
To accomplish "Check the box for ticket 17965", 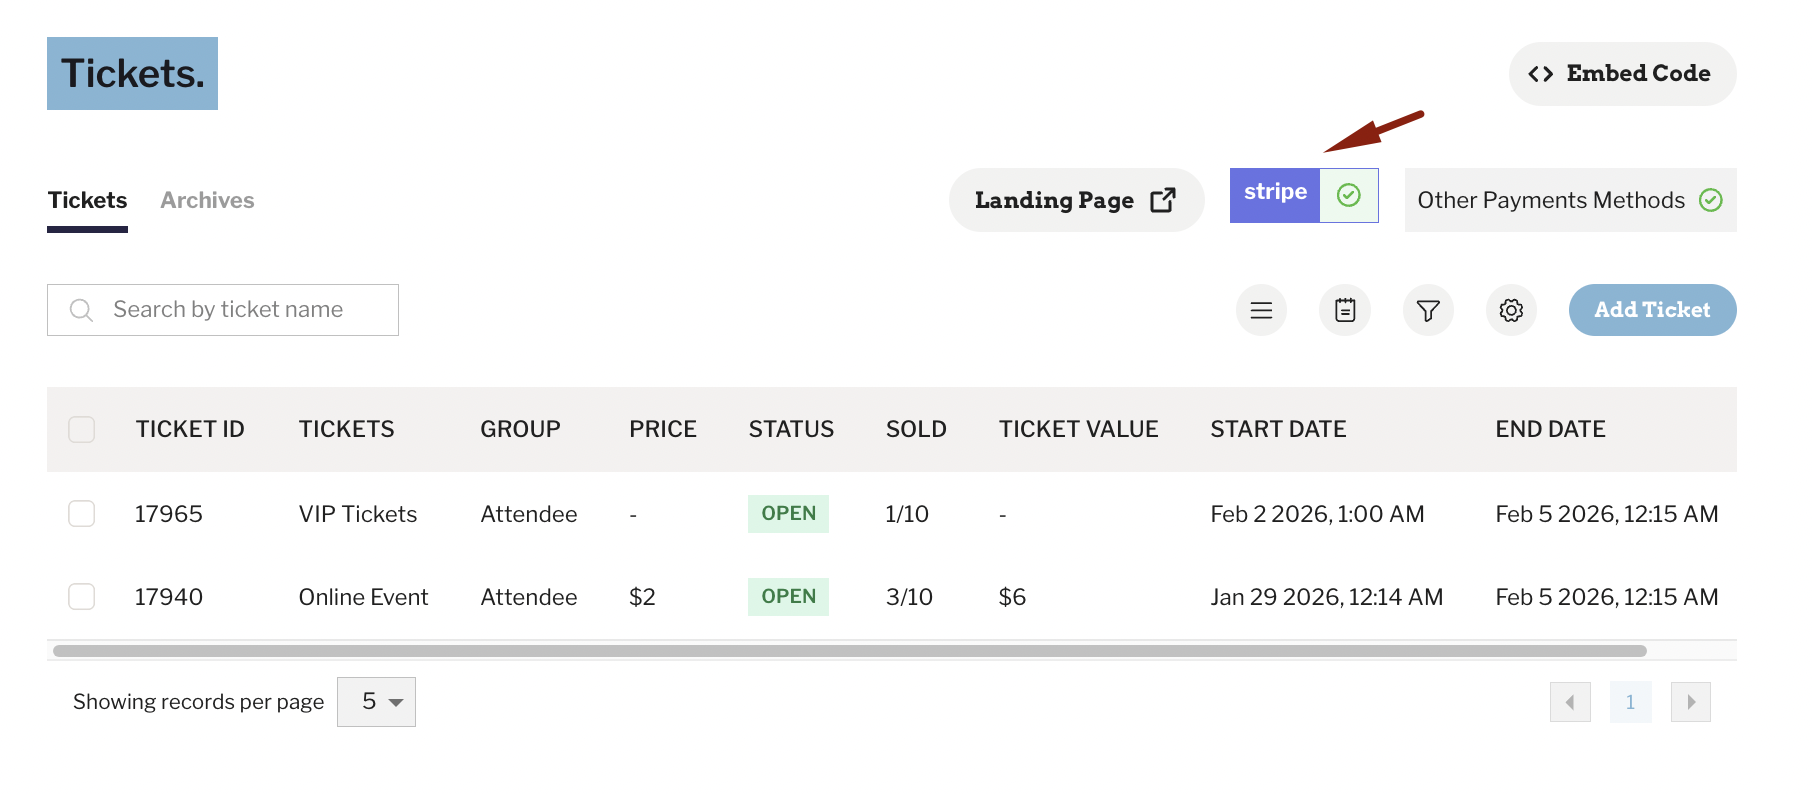I will coord(81,514).
